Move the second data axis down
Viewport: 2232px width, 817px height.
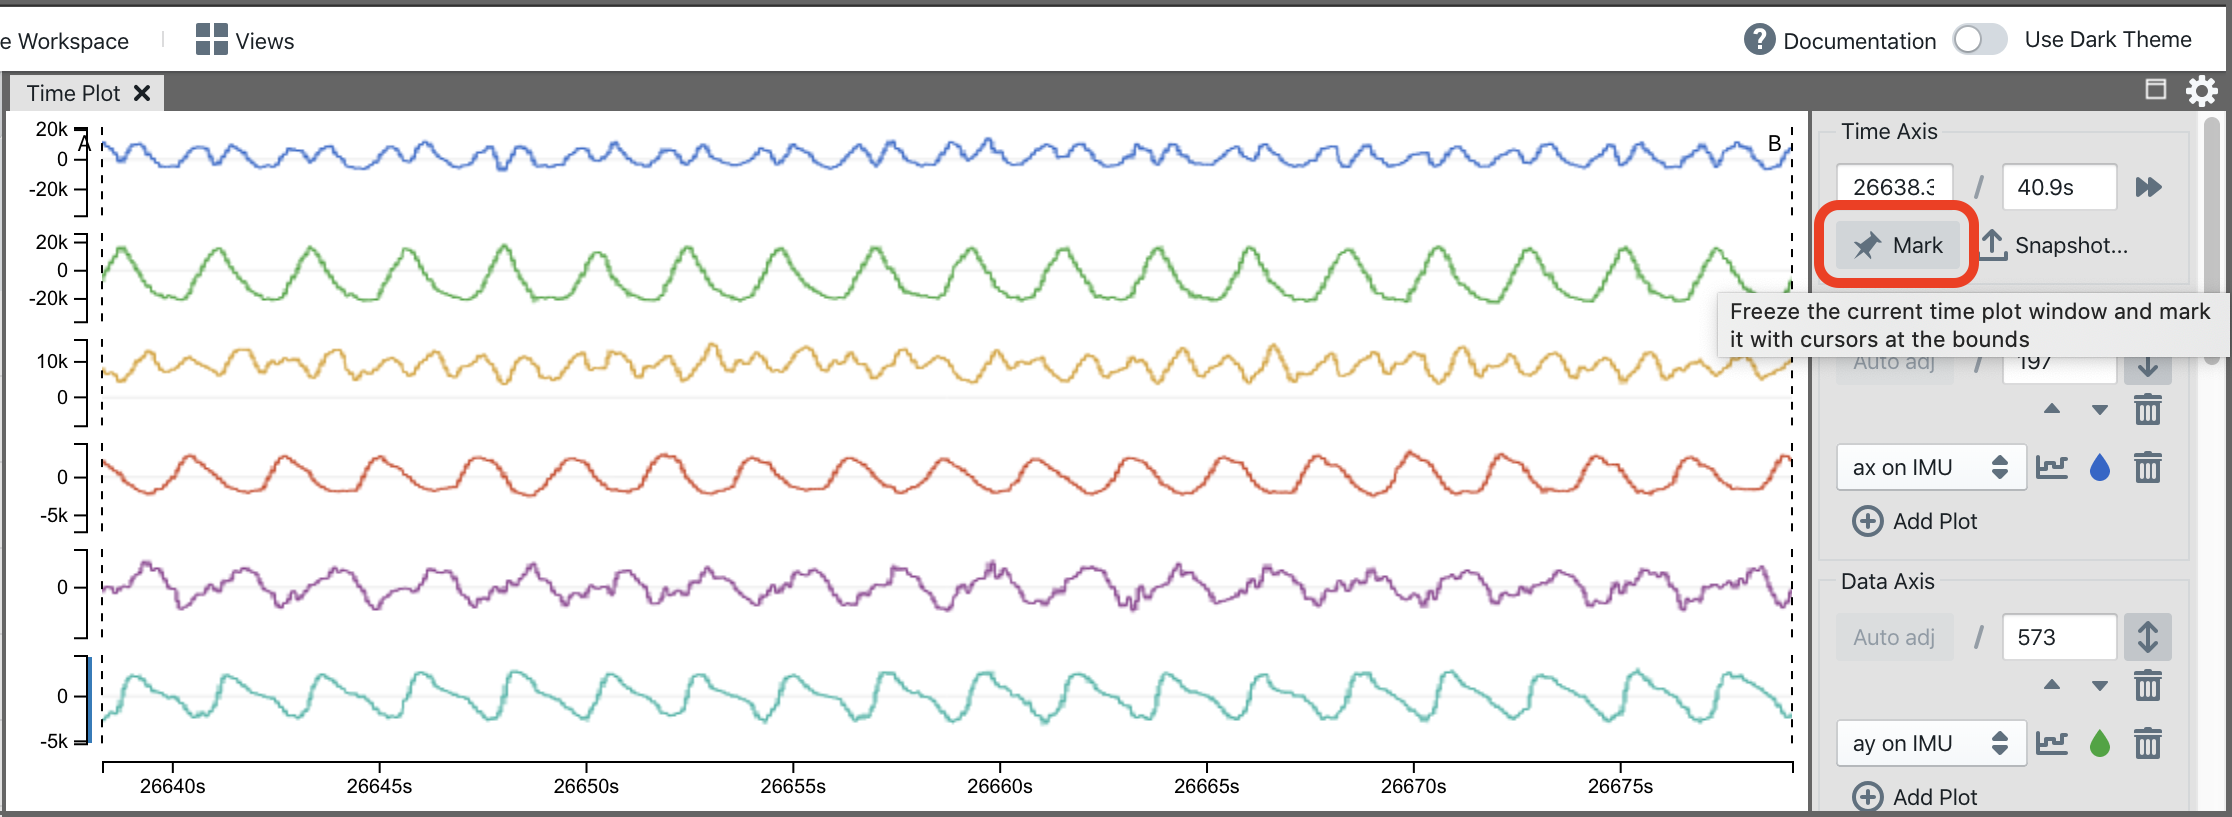click(2100, 686)
